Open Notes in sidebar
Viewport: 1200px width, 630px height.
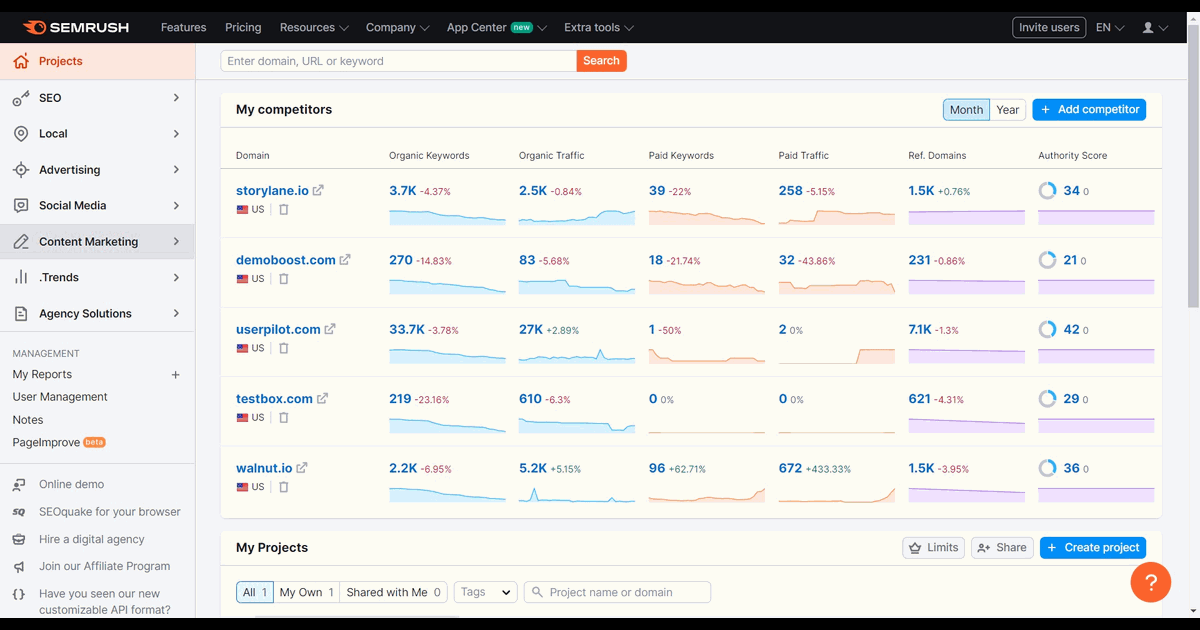pyautogui.click(x=28, y=420)
